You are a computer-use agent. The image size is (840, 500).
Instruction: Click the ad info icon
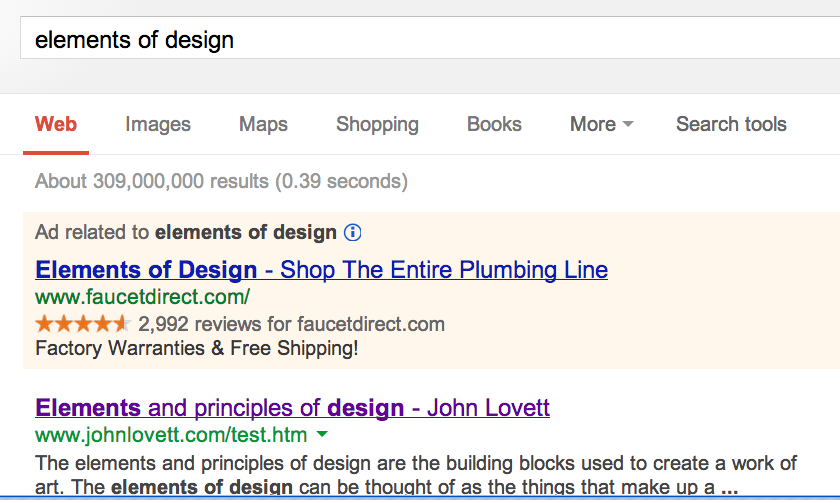(x=352, y=233)
